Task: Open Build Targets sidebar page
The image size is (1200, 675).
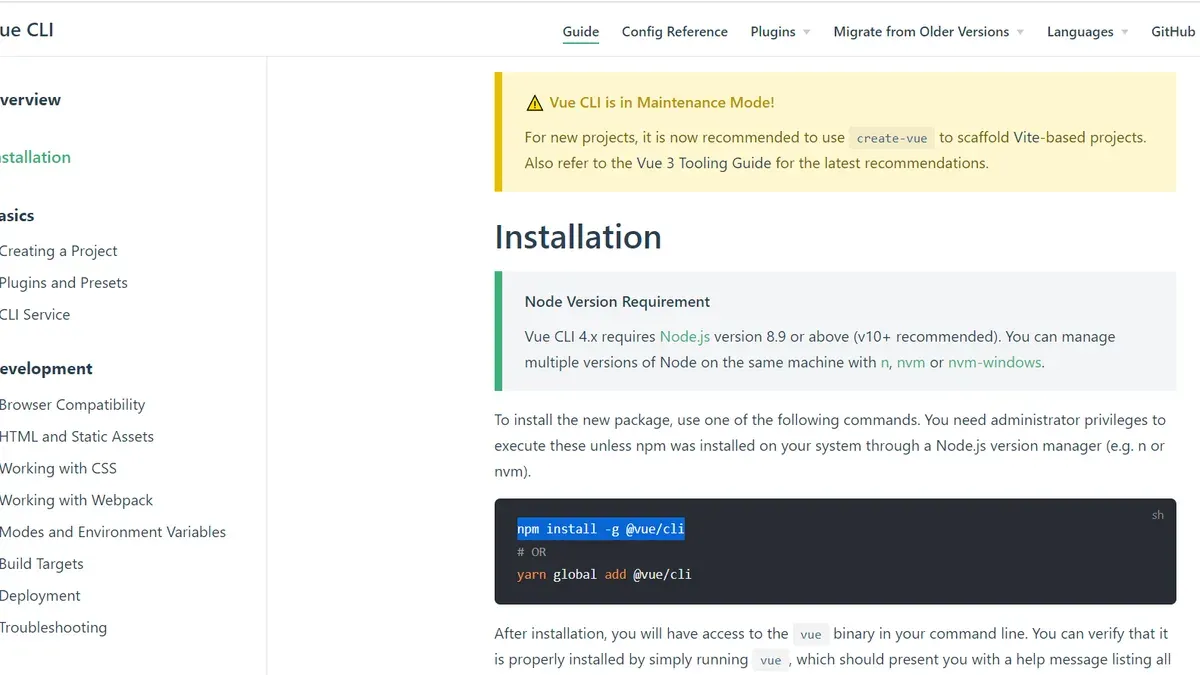Action: [41, 564]
